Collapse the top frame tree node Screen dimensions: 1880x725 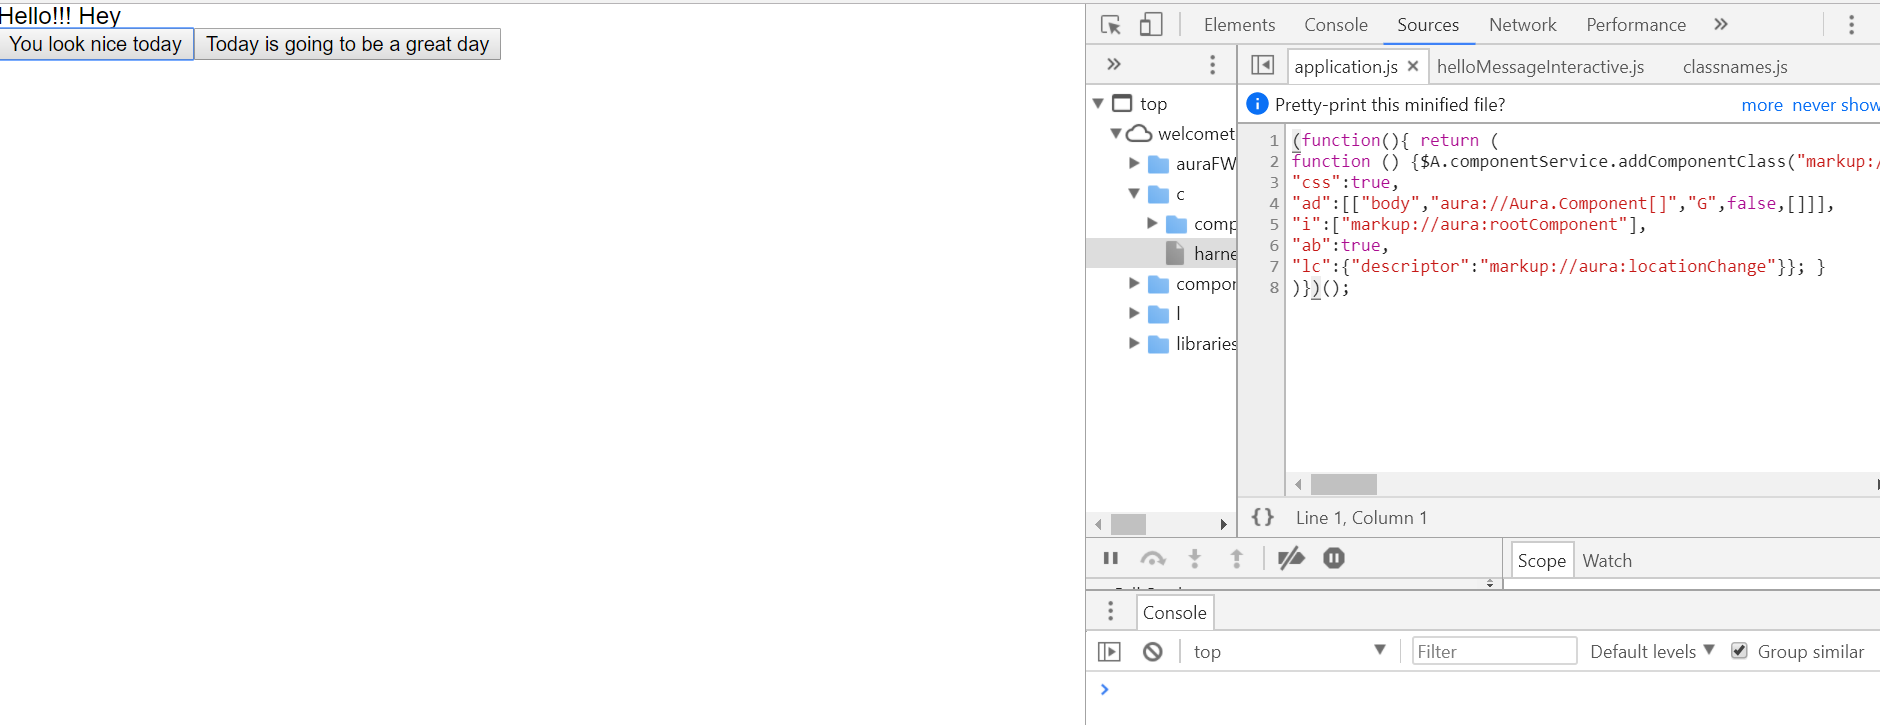click(x=1098, y=103)
